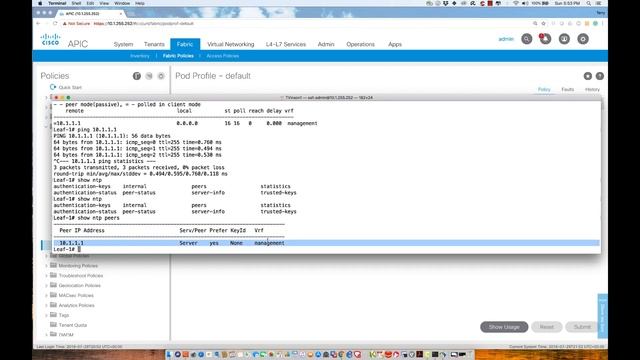Click the Reset button
This screenshot has height=360, width=640.
click(x=547, y=327)
